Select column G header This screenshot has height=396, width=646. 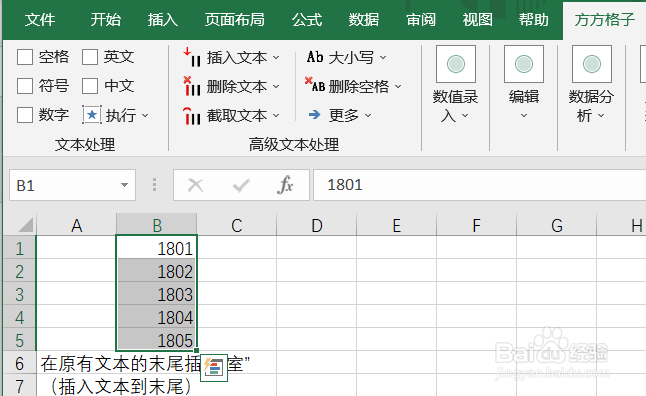click(557, 225)
